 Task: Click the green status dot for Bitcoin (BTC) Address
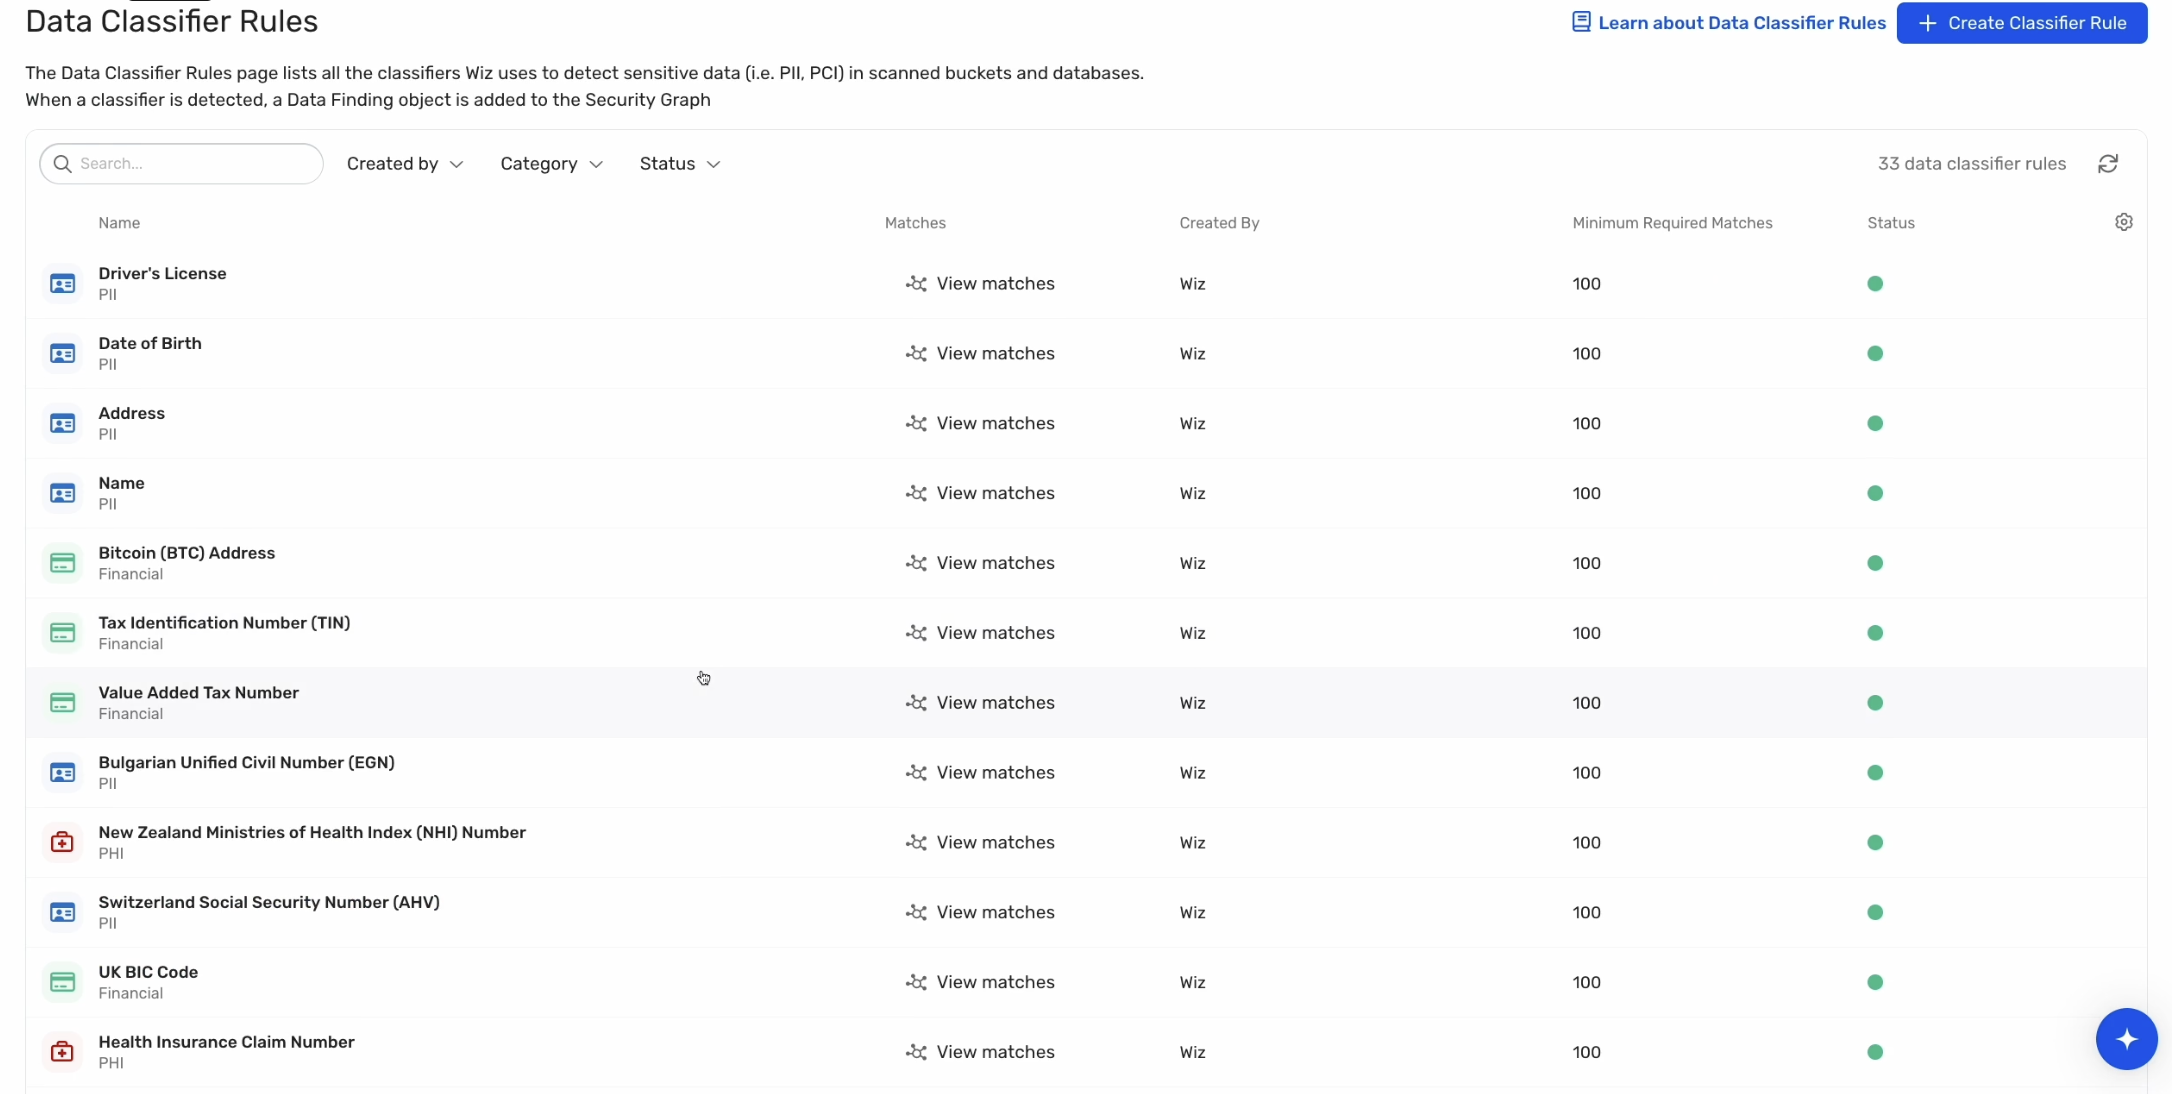click(1875, 563)
